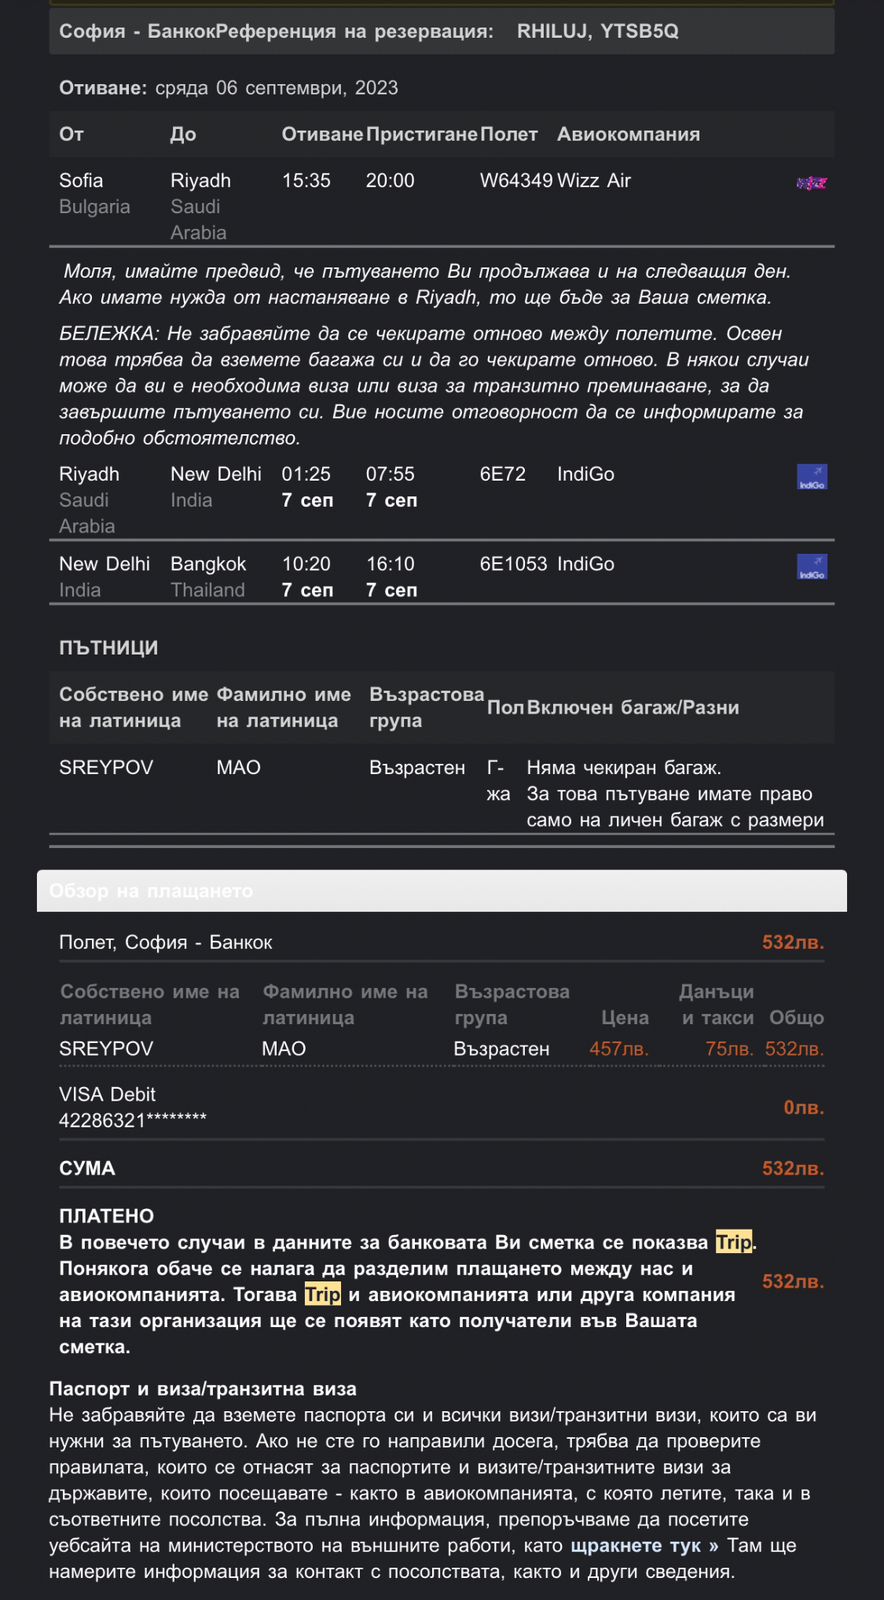Click the 75лв. taxes and fees amount

click(x=729, y=1048)
